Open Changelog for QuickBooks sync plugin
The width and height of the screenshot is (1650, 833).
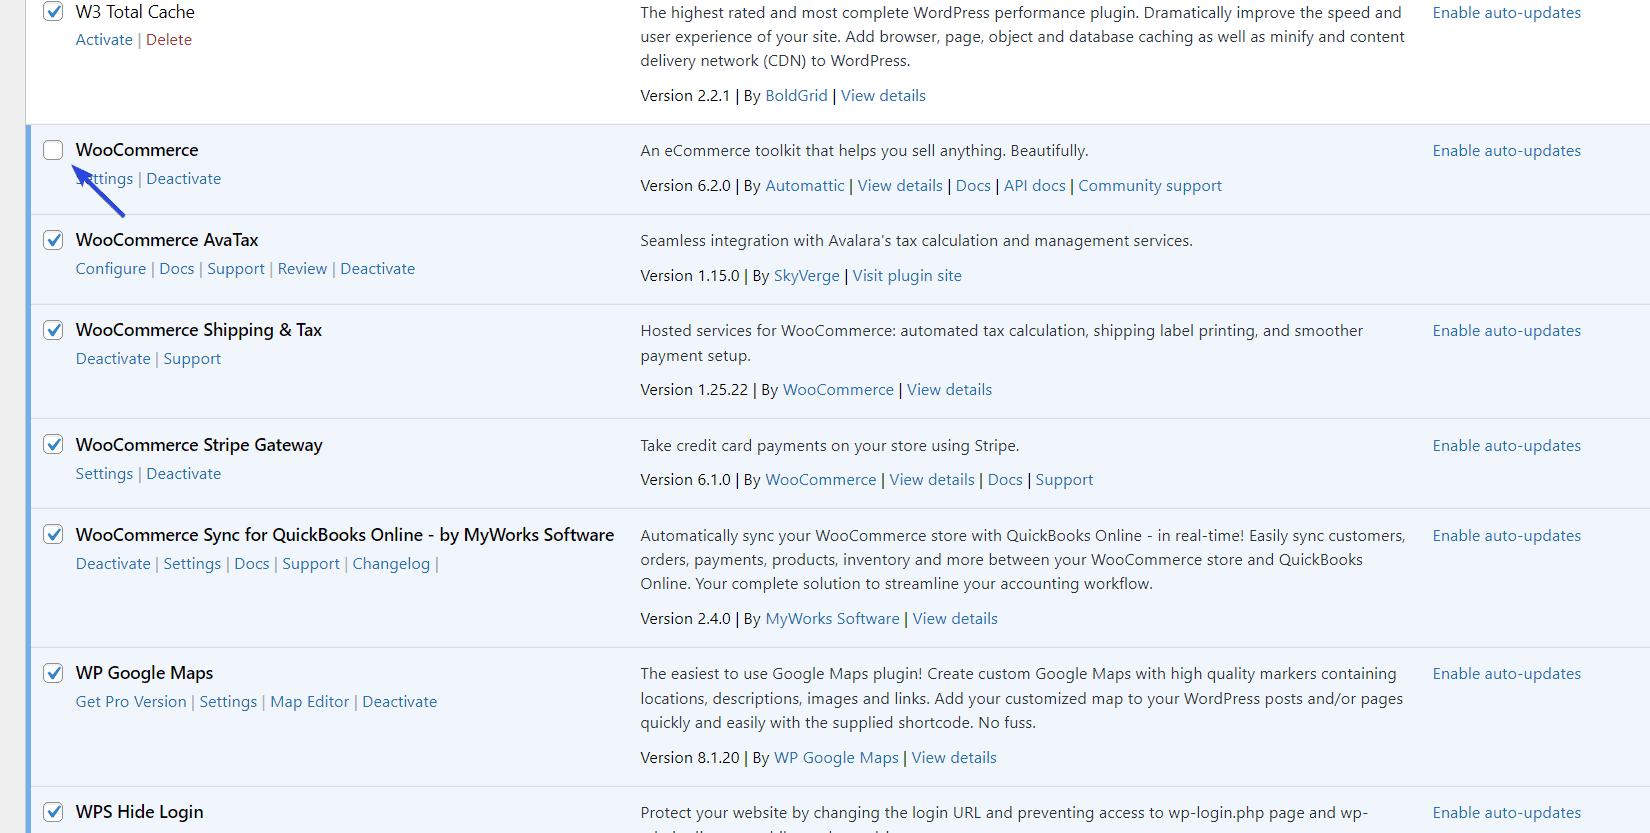point(391,564)
